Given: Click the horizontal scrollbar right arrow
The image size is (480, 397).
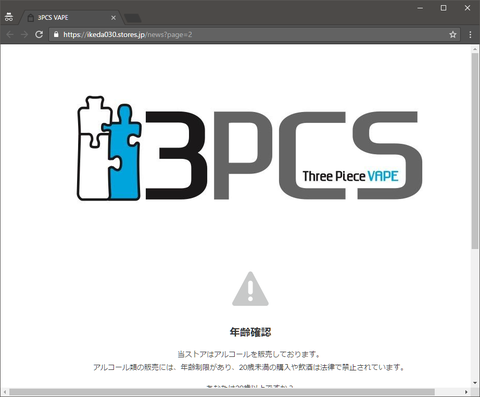Looking at the screenshot, I should point(466,392).
